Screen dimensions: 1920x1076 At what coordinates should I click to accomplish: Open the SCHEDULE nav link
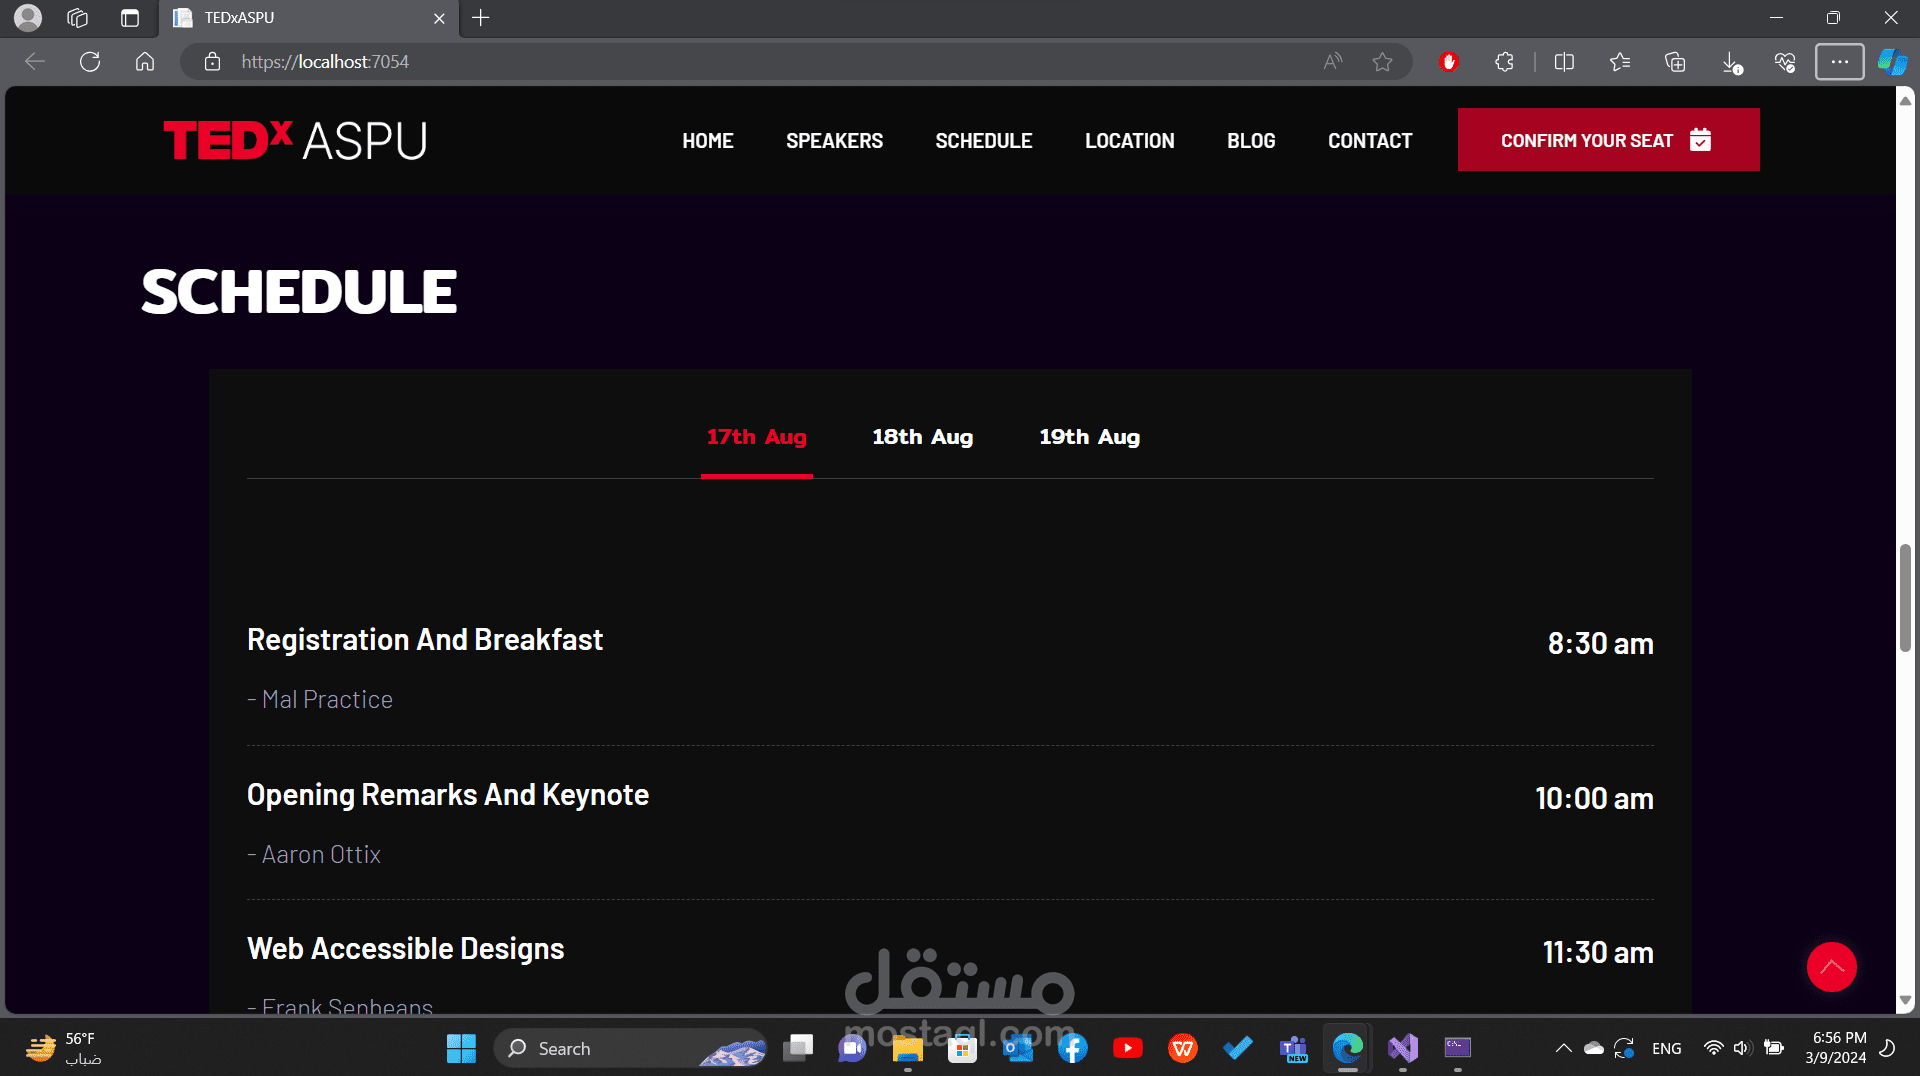984,141
